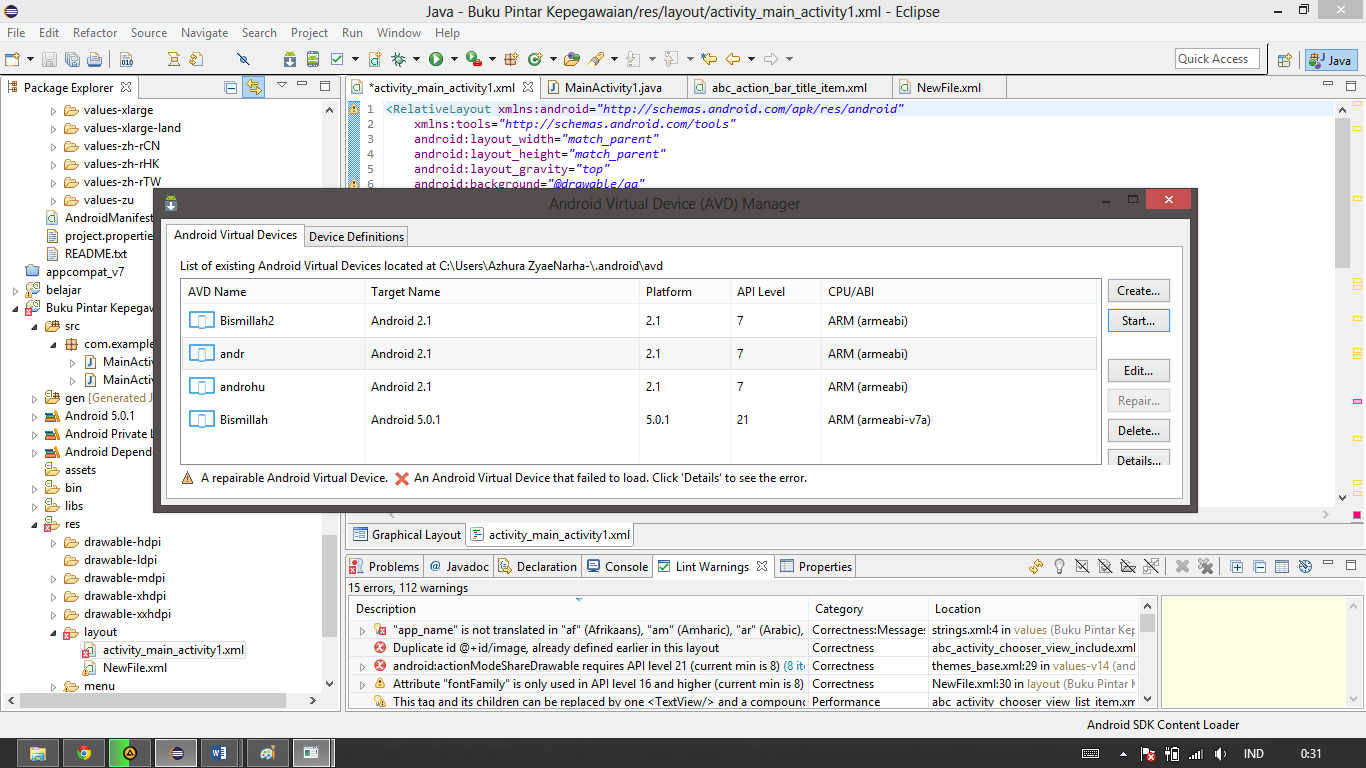This screenshot has height=768, width=1366.
Task: Open Google Chrome from the taskbar
Action: 84,753
